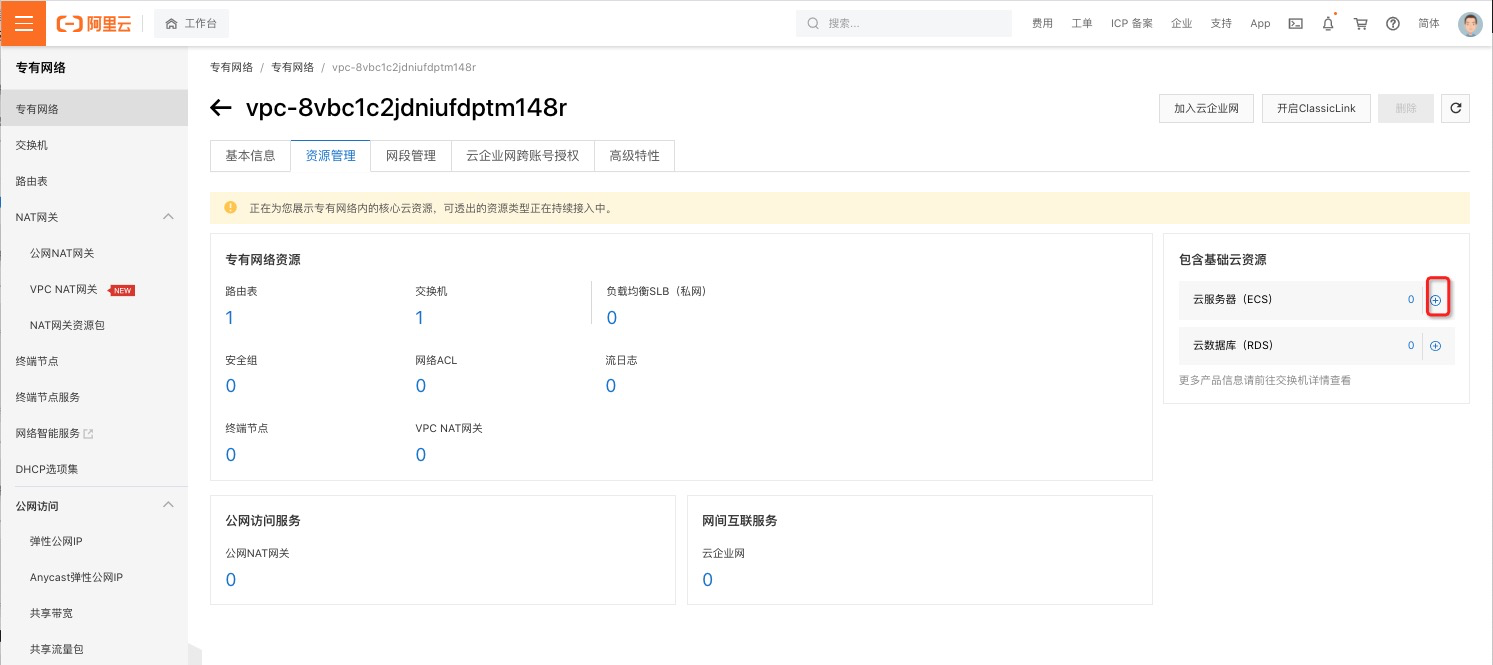
Task: Click the search magnifier icon
Action: (x=814, y=23)
